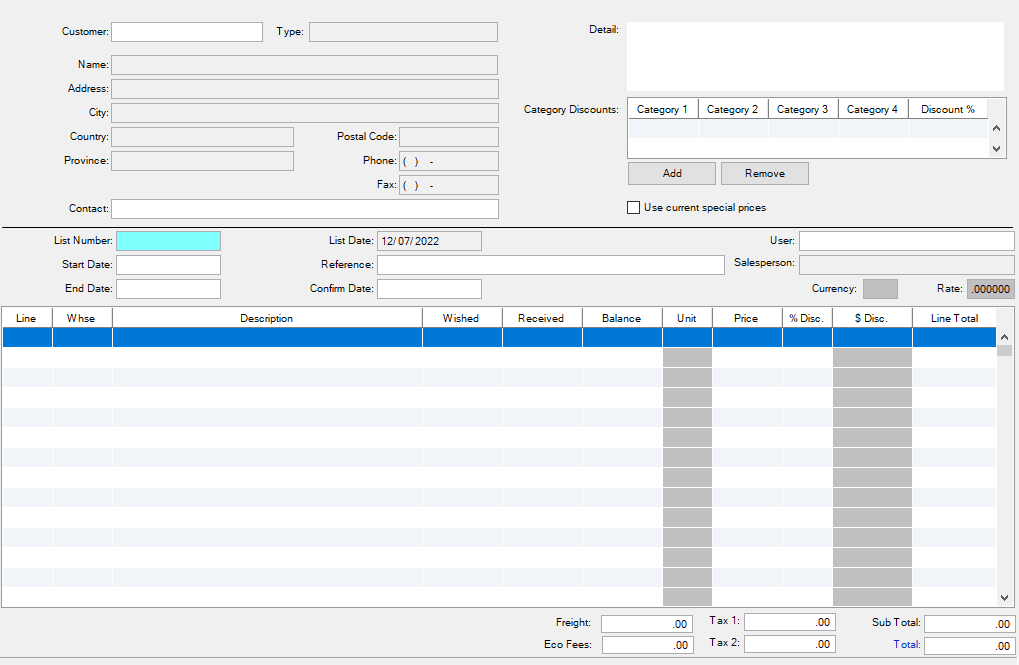Click the Line Total column header

954,318
